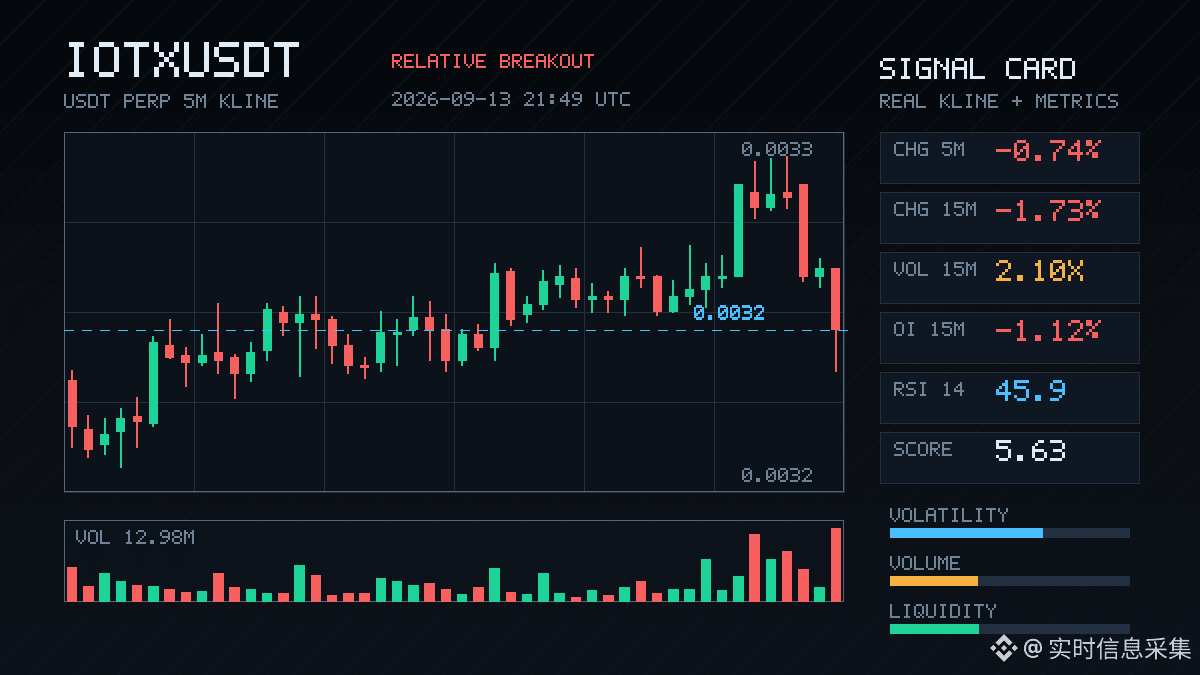Click the RSI 14 value 45.9
Viewport: 1200px width, 675px height.
coord(1030,390)
